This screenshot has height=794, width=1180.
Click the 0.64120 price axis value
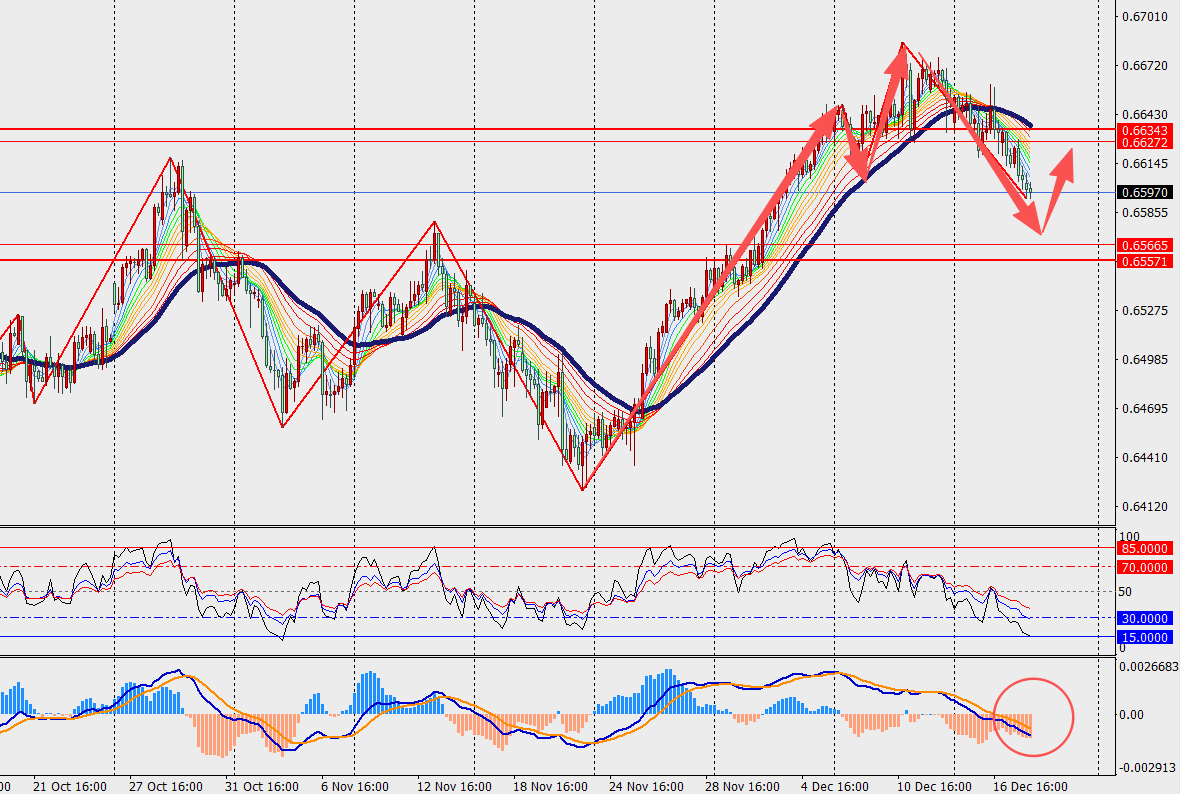(1144, 507)
